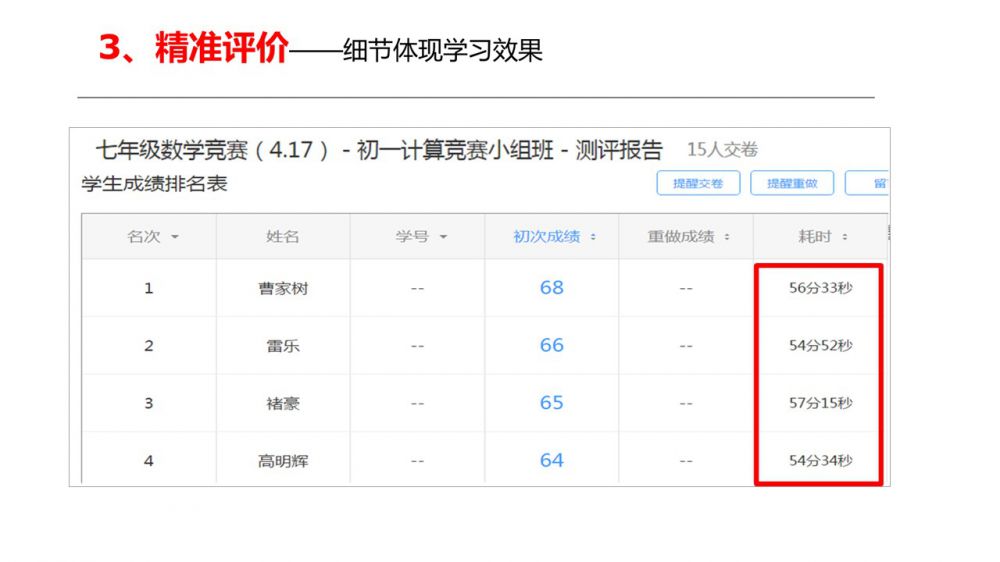Click the 学生成绩排名表 heading

pyautogui.click(x=154, y=184)
